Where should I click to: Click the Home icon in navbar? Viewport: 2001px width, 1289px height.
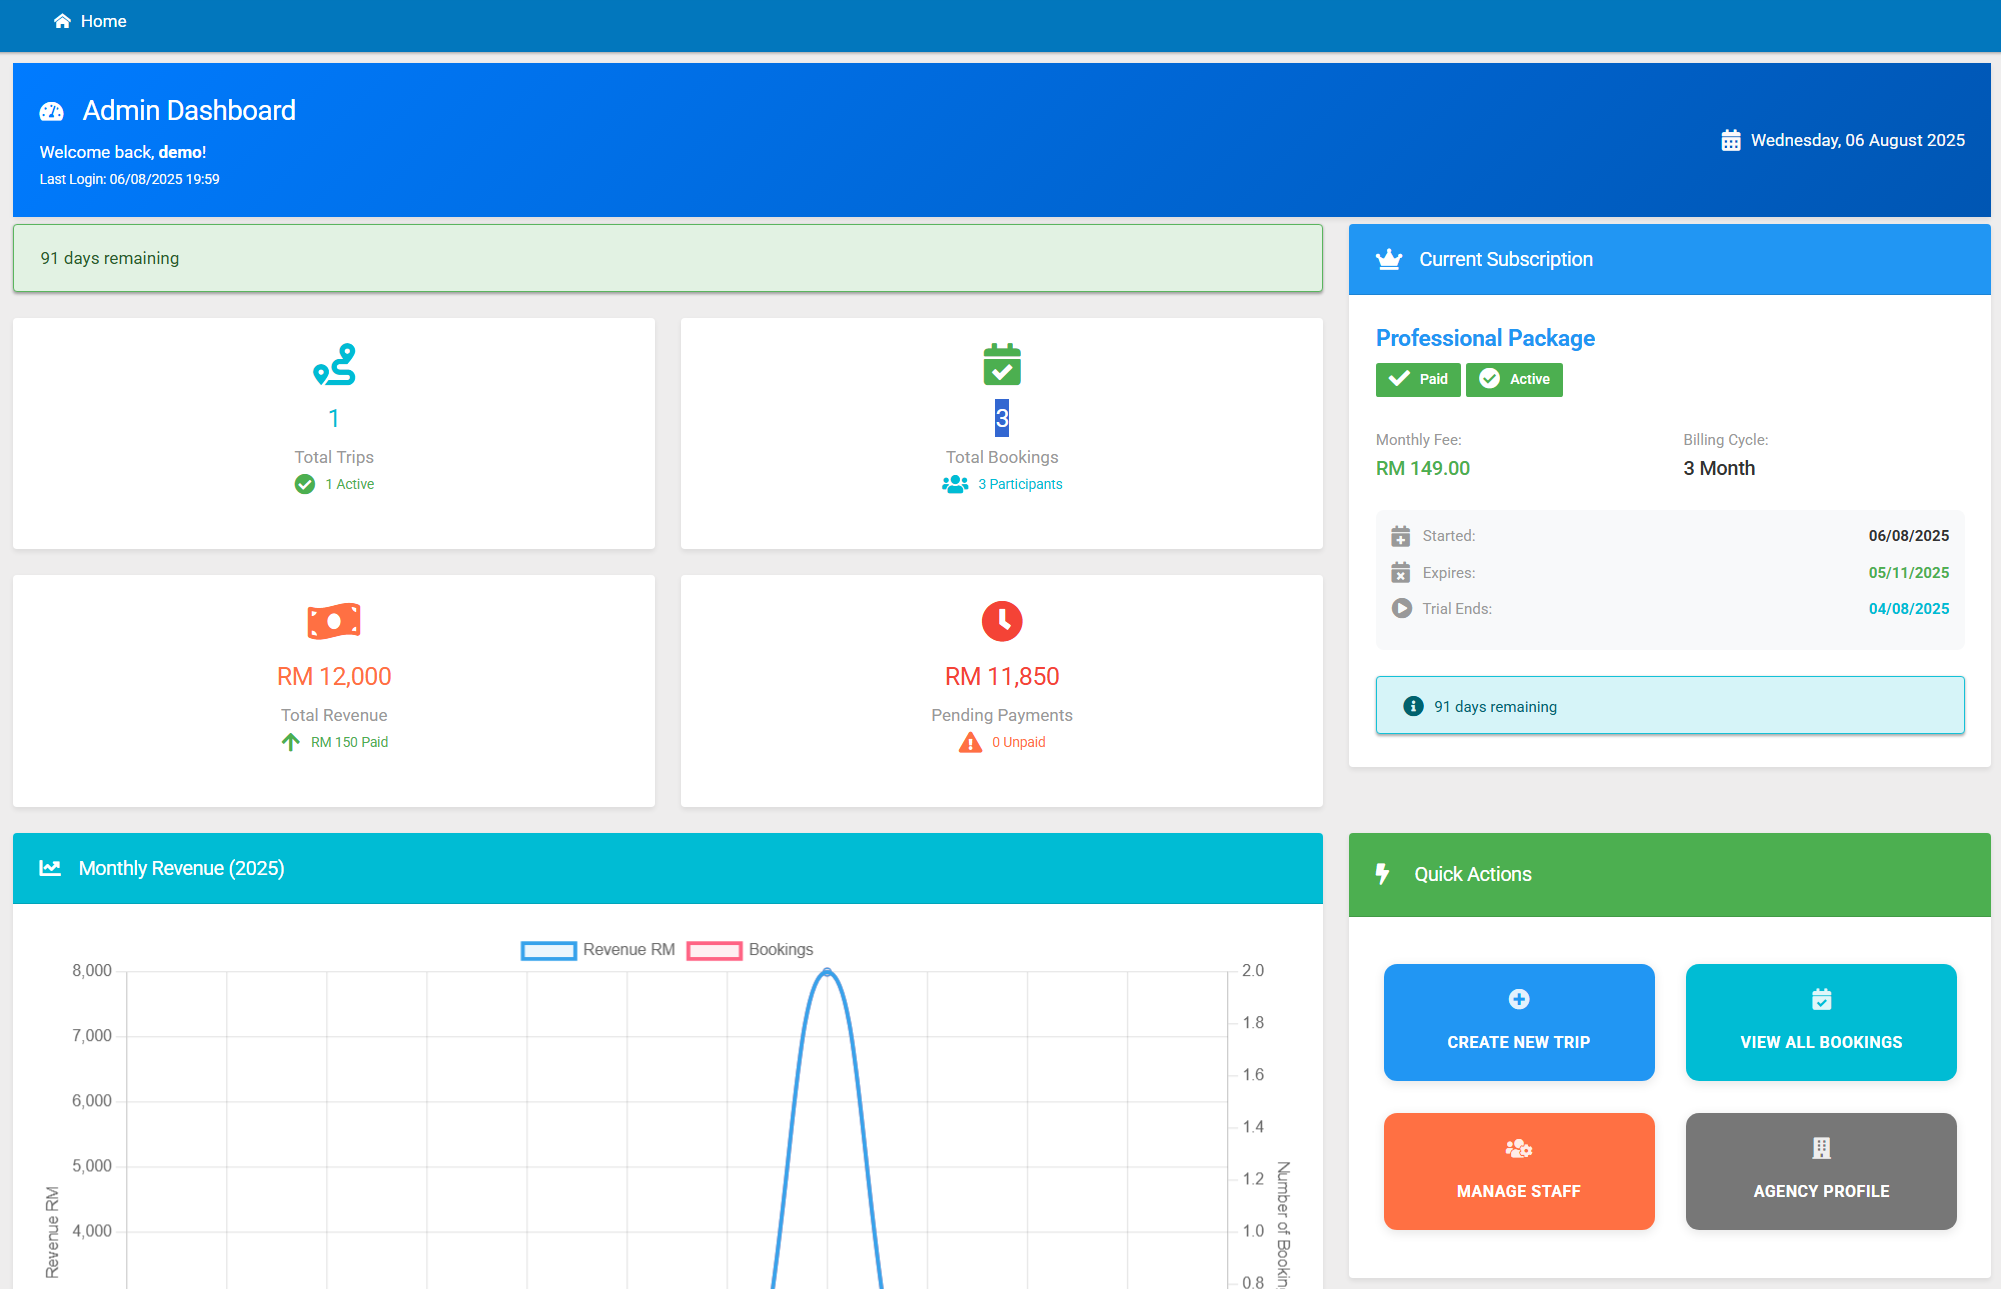click(62, 21)
